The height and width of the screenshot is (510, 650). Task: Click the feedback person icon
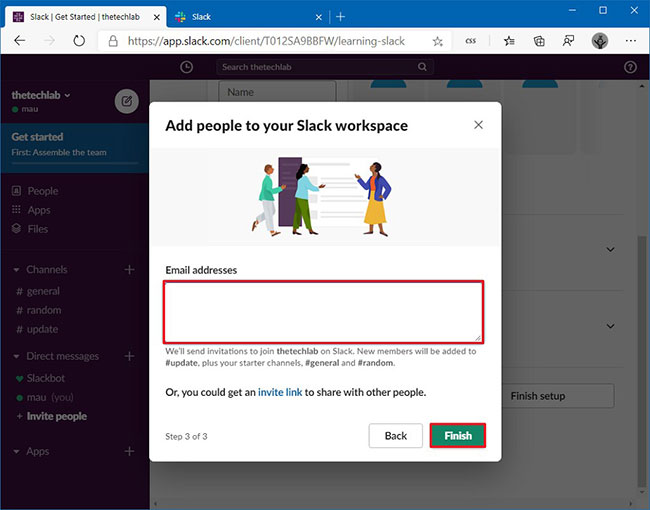click(x=568, y=41)
